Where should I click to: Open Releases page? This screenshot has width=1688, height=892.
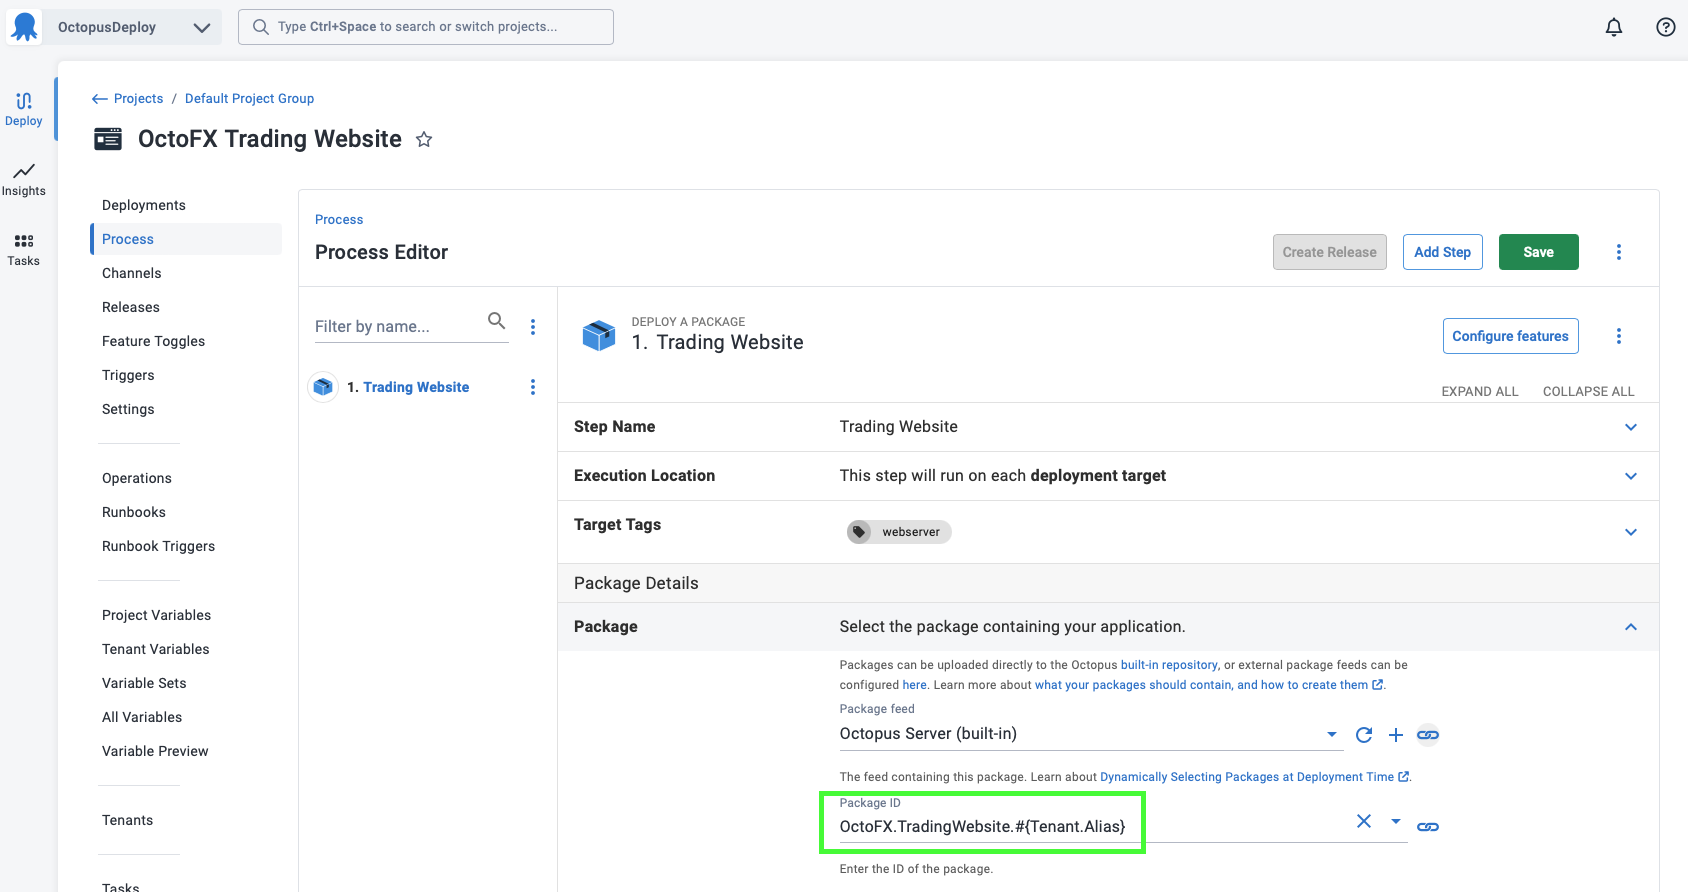click(131, 307)
